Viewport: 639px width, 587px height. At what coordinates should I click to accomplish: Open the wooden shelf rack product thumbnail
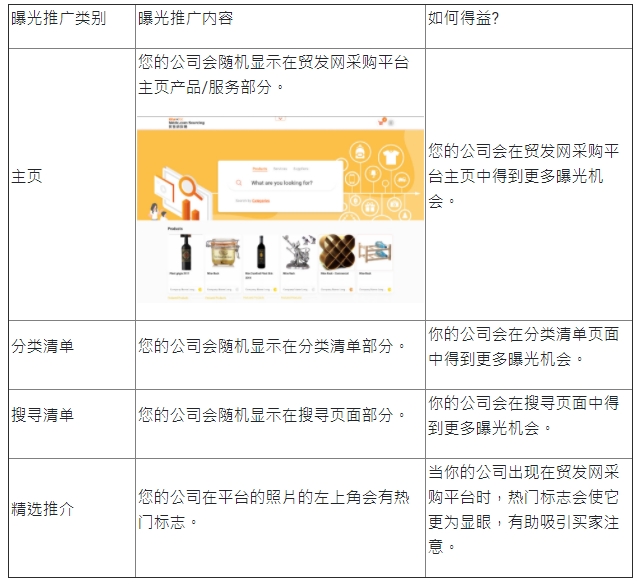click(x=375, y=252)
